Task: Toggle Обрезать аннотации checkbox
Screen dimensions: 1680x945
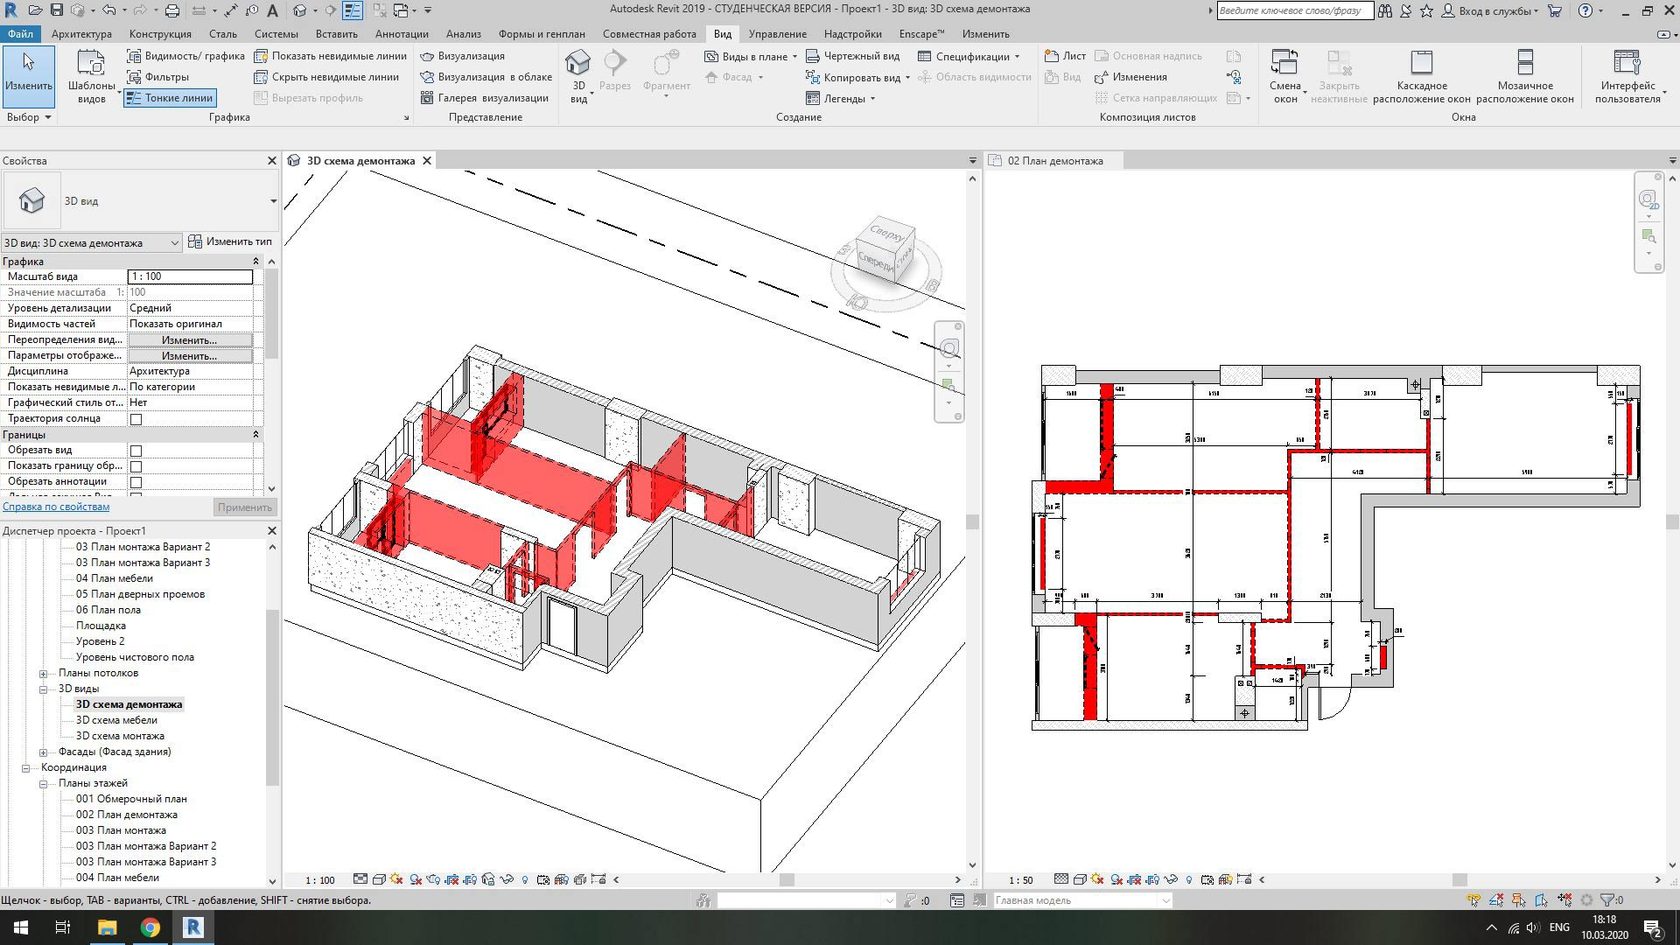Action: point(136,483)
